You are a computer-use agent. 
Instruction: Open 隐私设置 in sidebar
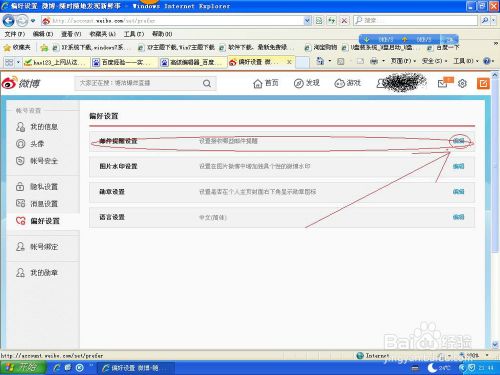tap(37, 187)
